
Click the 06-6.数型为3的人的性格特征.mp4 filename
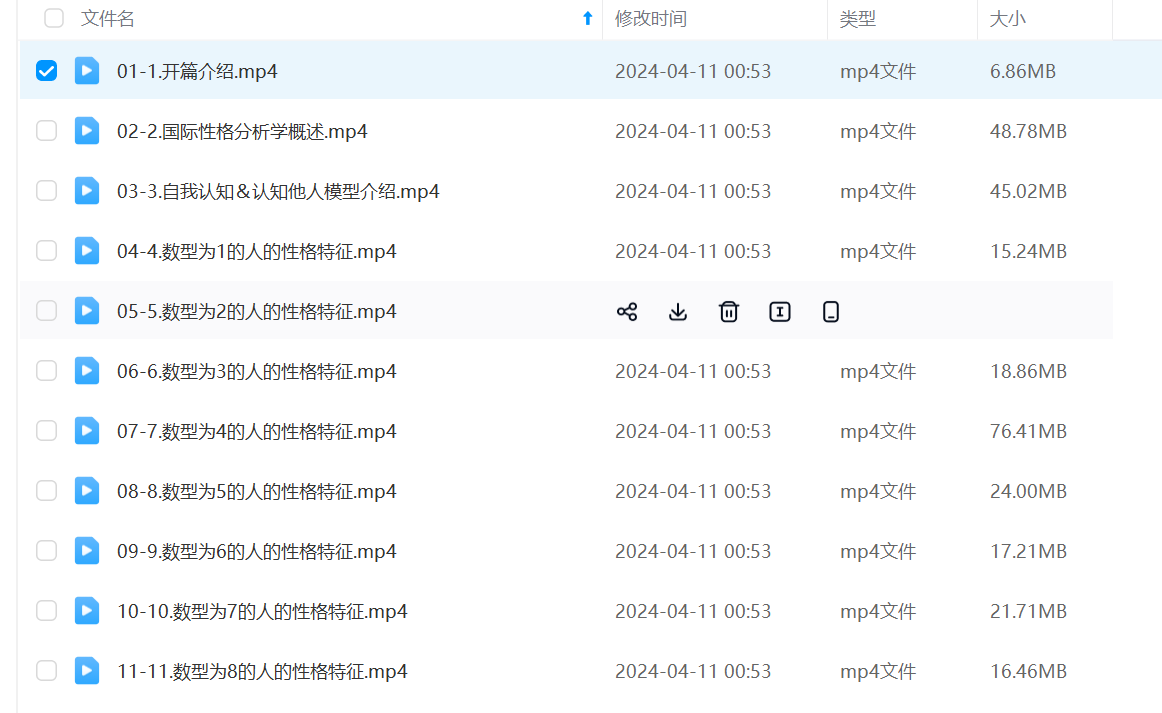tap(257, 372)
